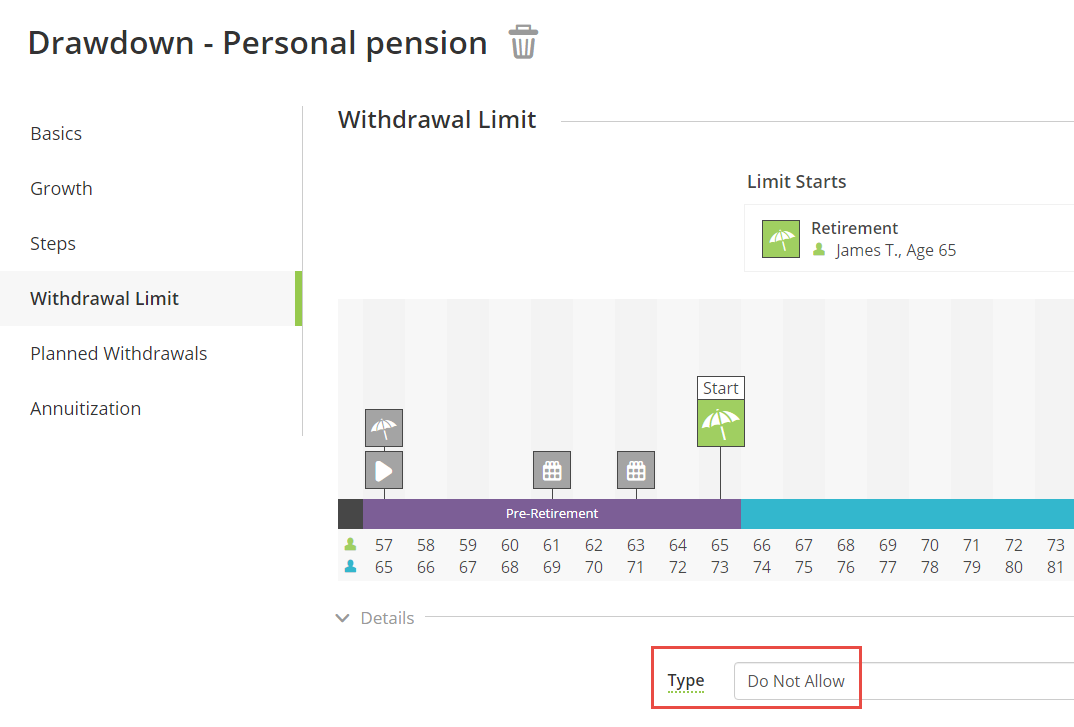Select the calendar event icon at age 63
1074x727 pixels.
[x=636, y=470]
